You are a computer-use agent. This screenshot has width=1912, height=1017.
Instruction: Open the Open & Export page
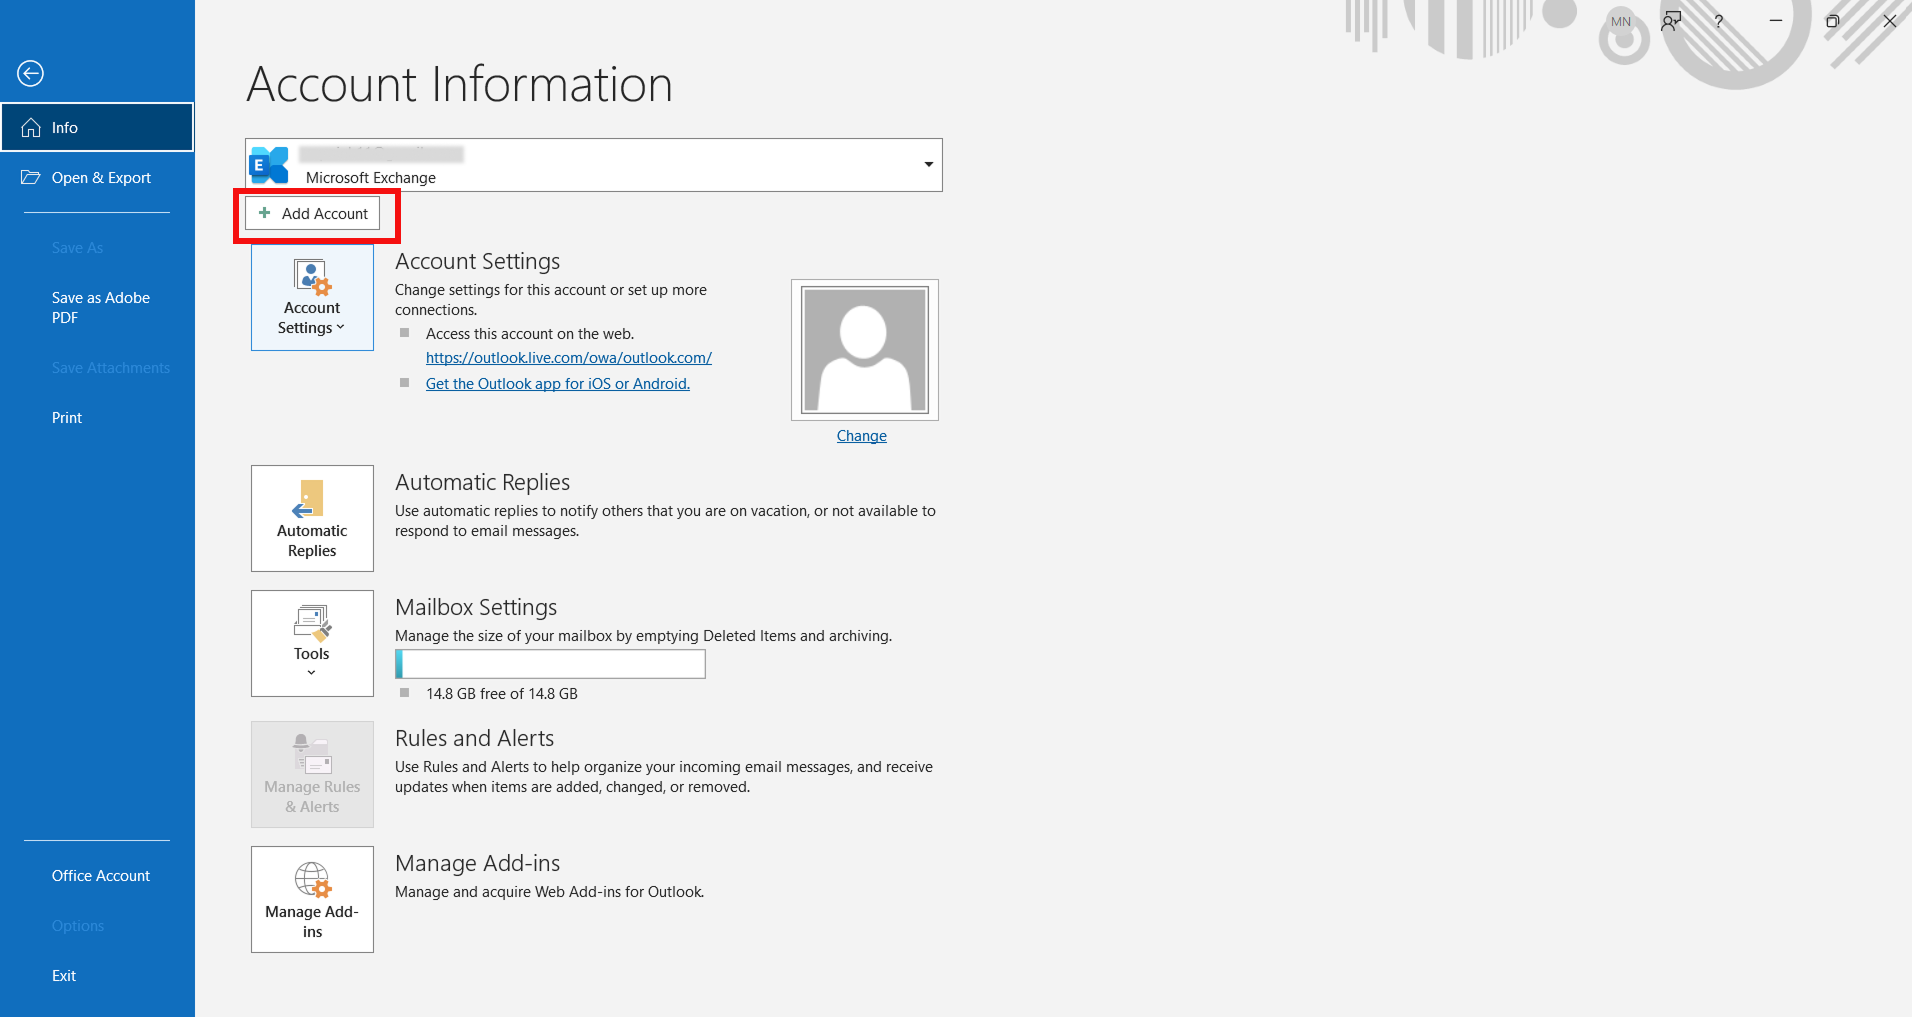click(97, 177)
